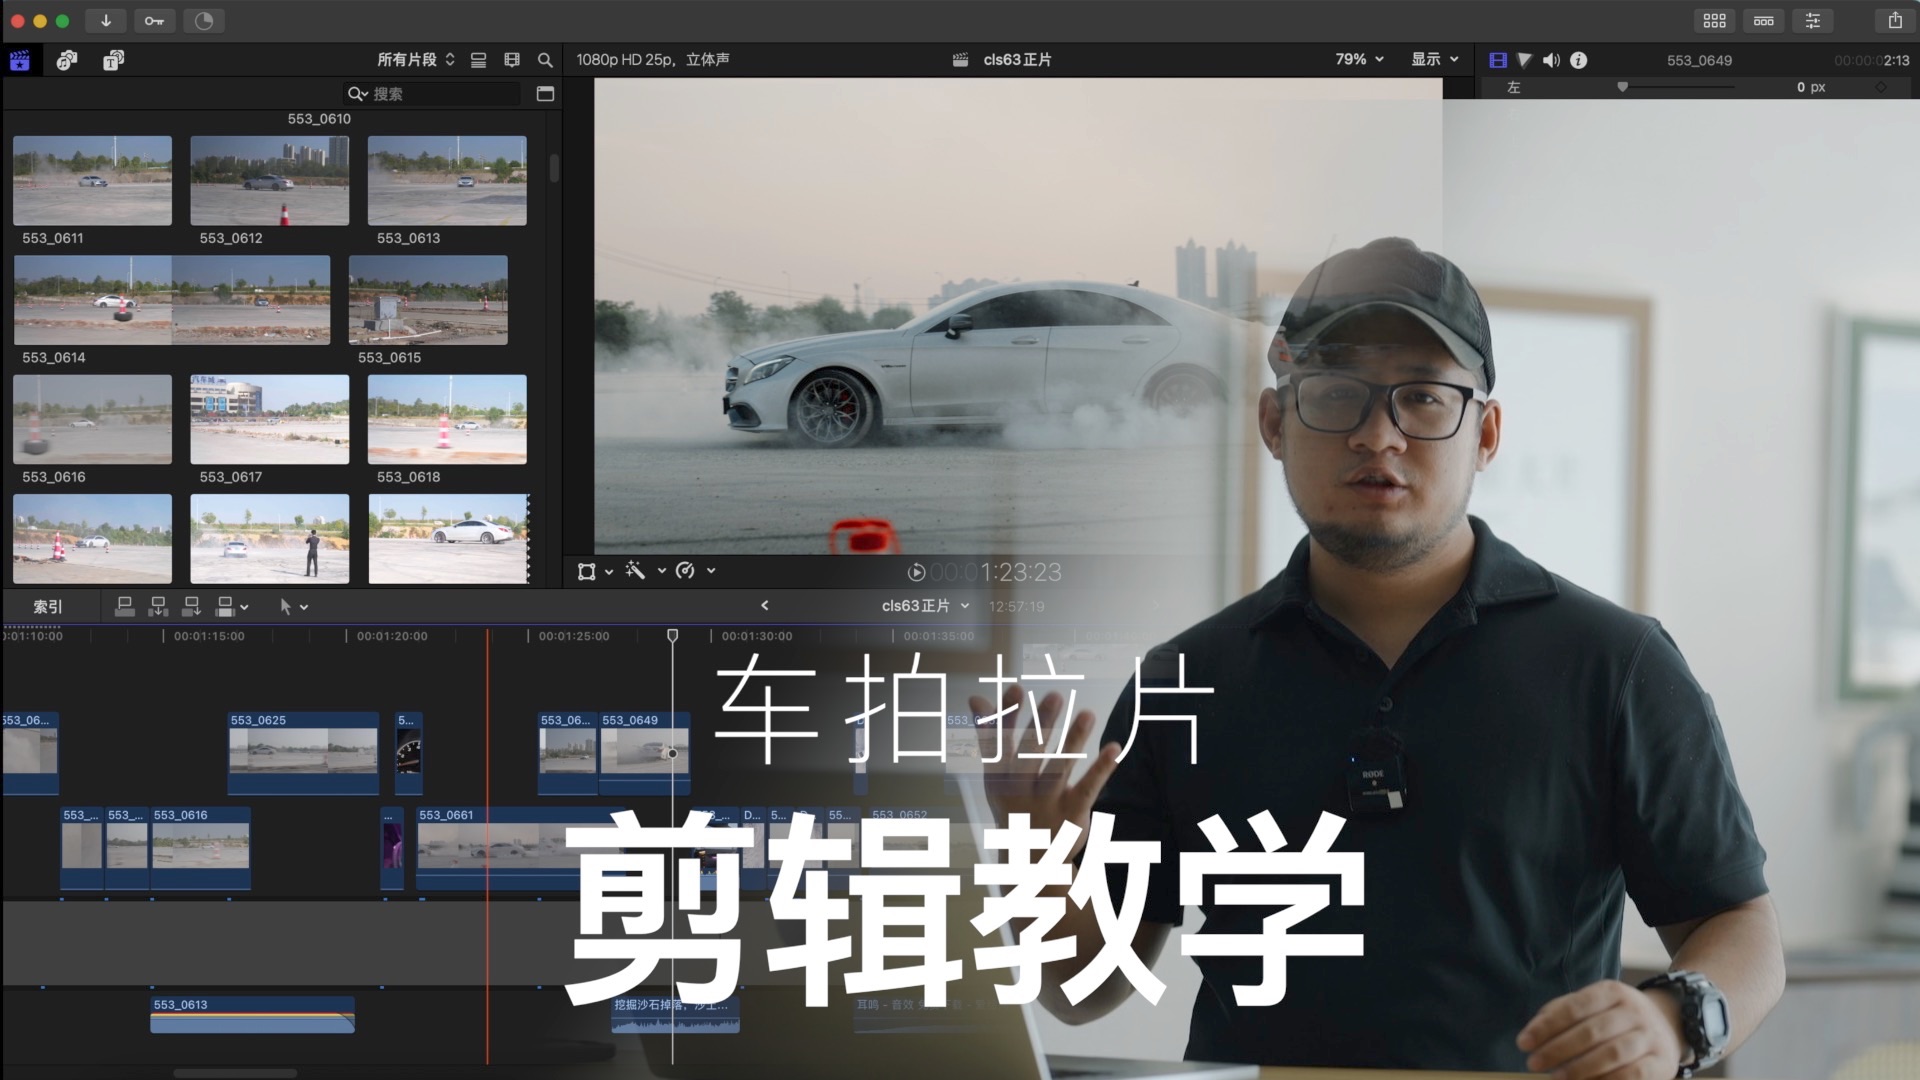Click the browser search magnifier icon
Screen dimensions: 1920x1080
click(545, 60)
